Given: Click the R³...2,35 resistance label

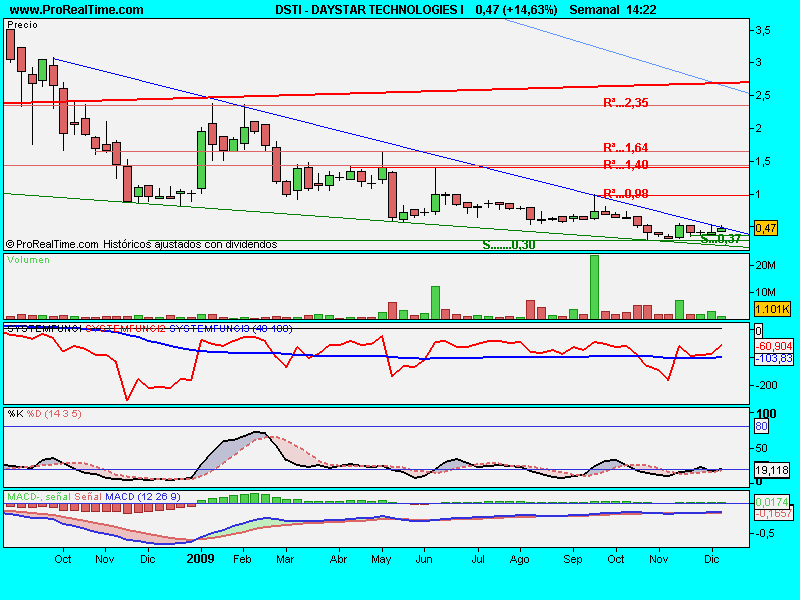Looking at the screenshot, I should (626, 103).
